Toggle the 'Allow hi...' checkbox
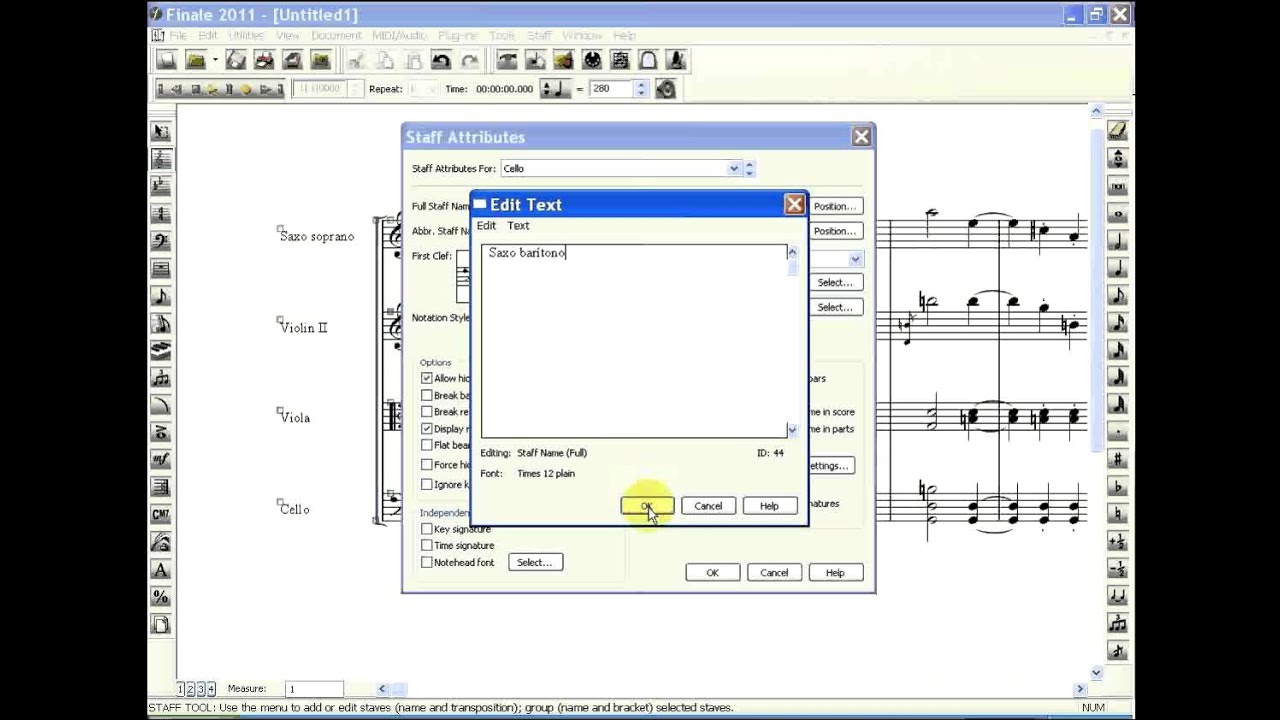 click(x=427, y=378)
